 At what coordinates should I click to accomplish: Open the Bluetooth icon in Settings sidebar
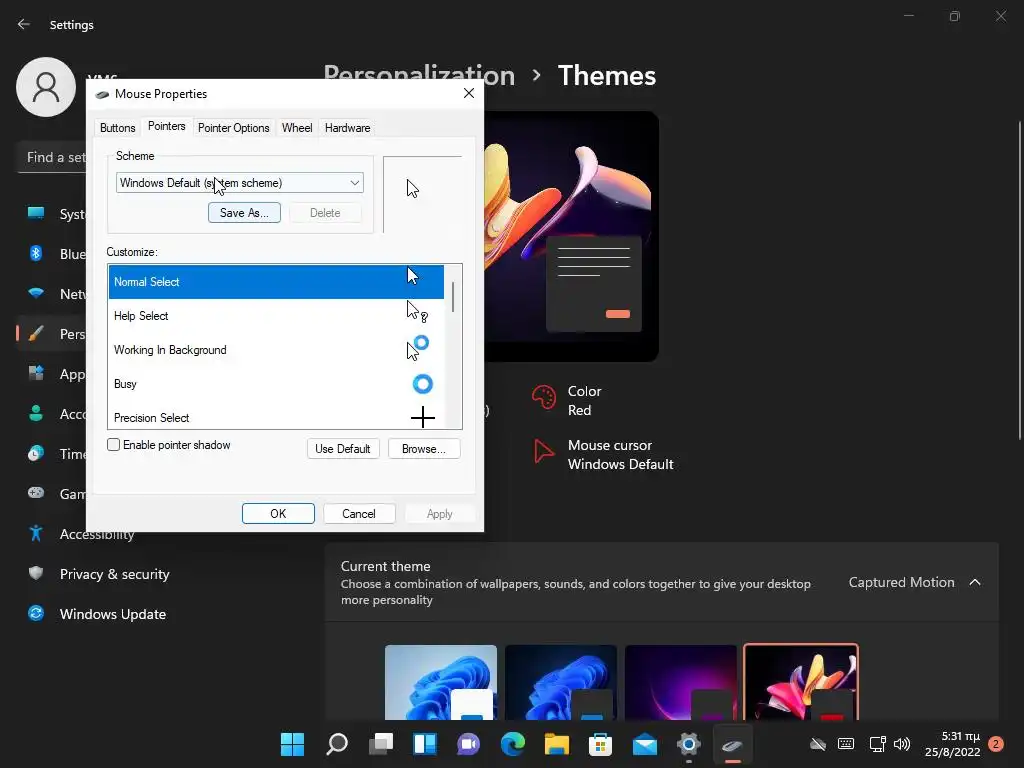click(36, 253)
